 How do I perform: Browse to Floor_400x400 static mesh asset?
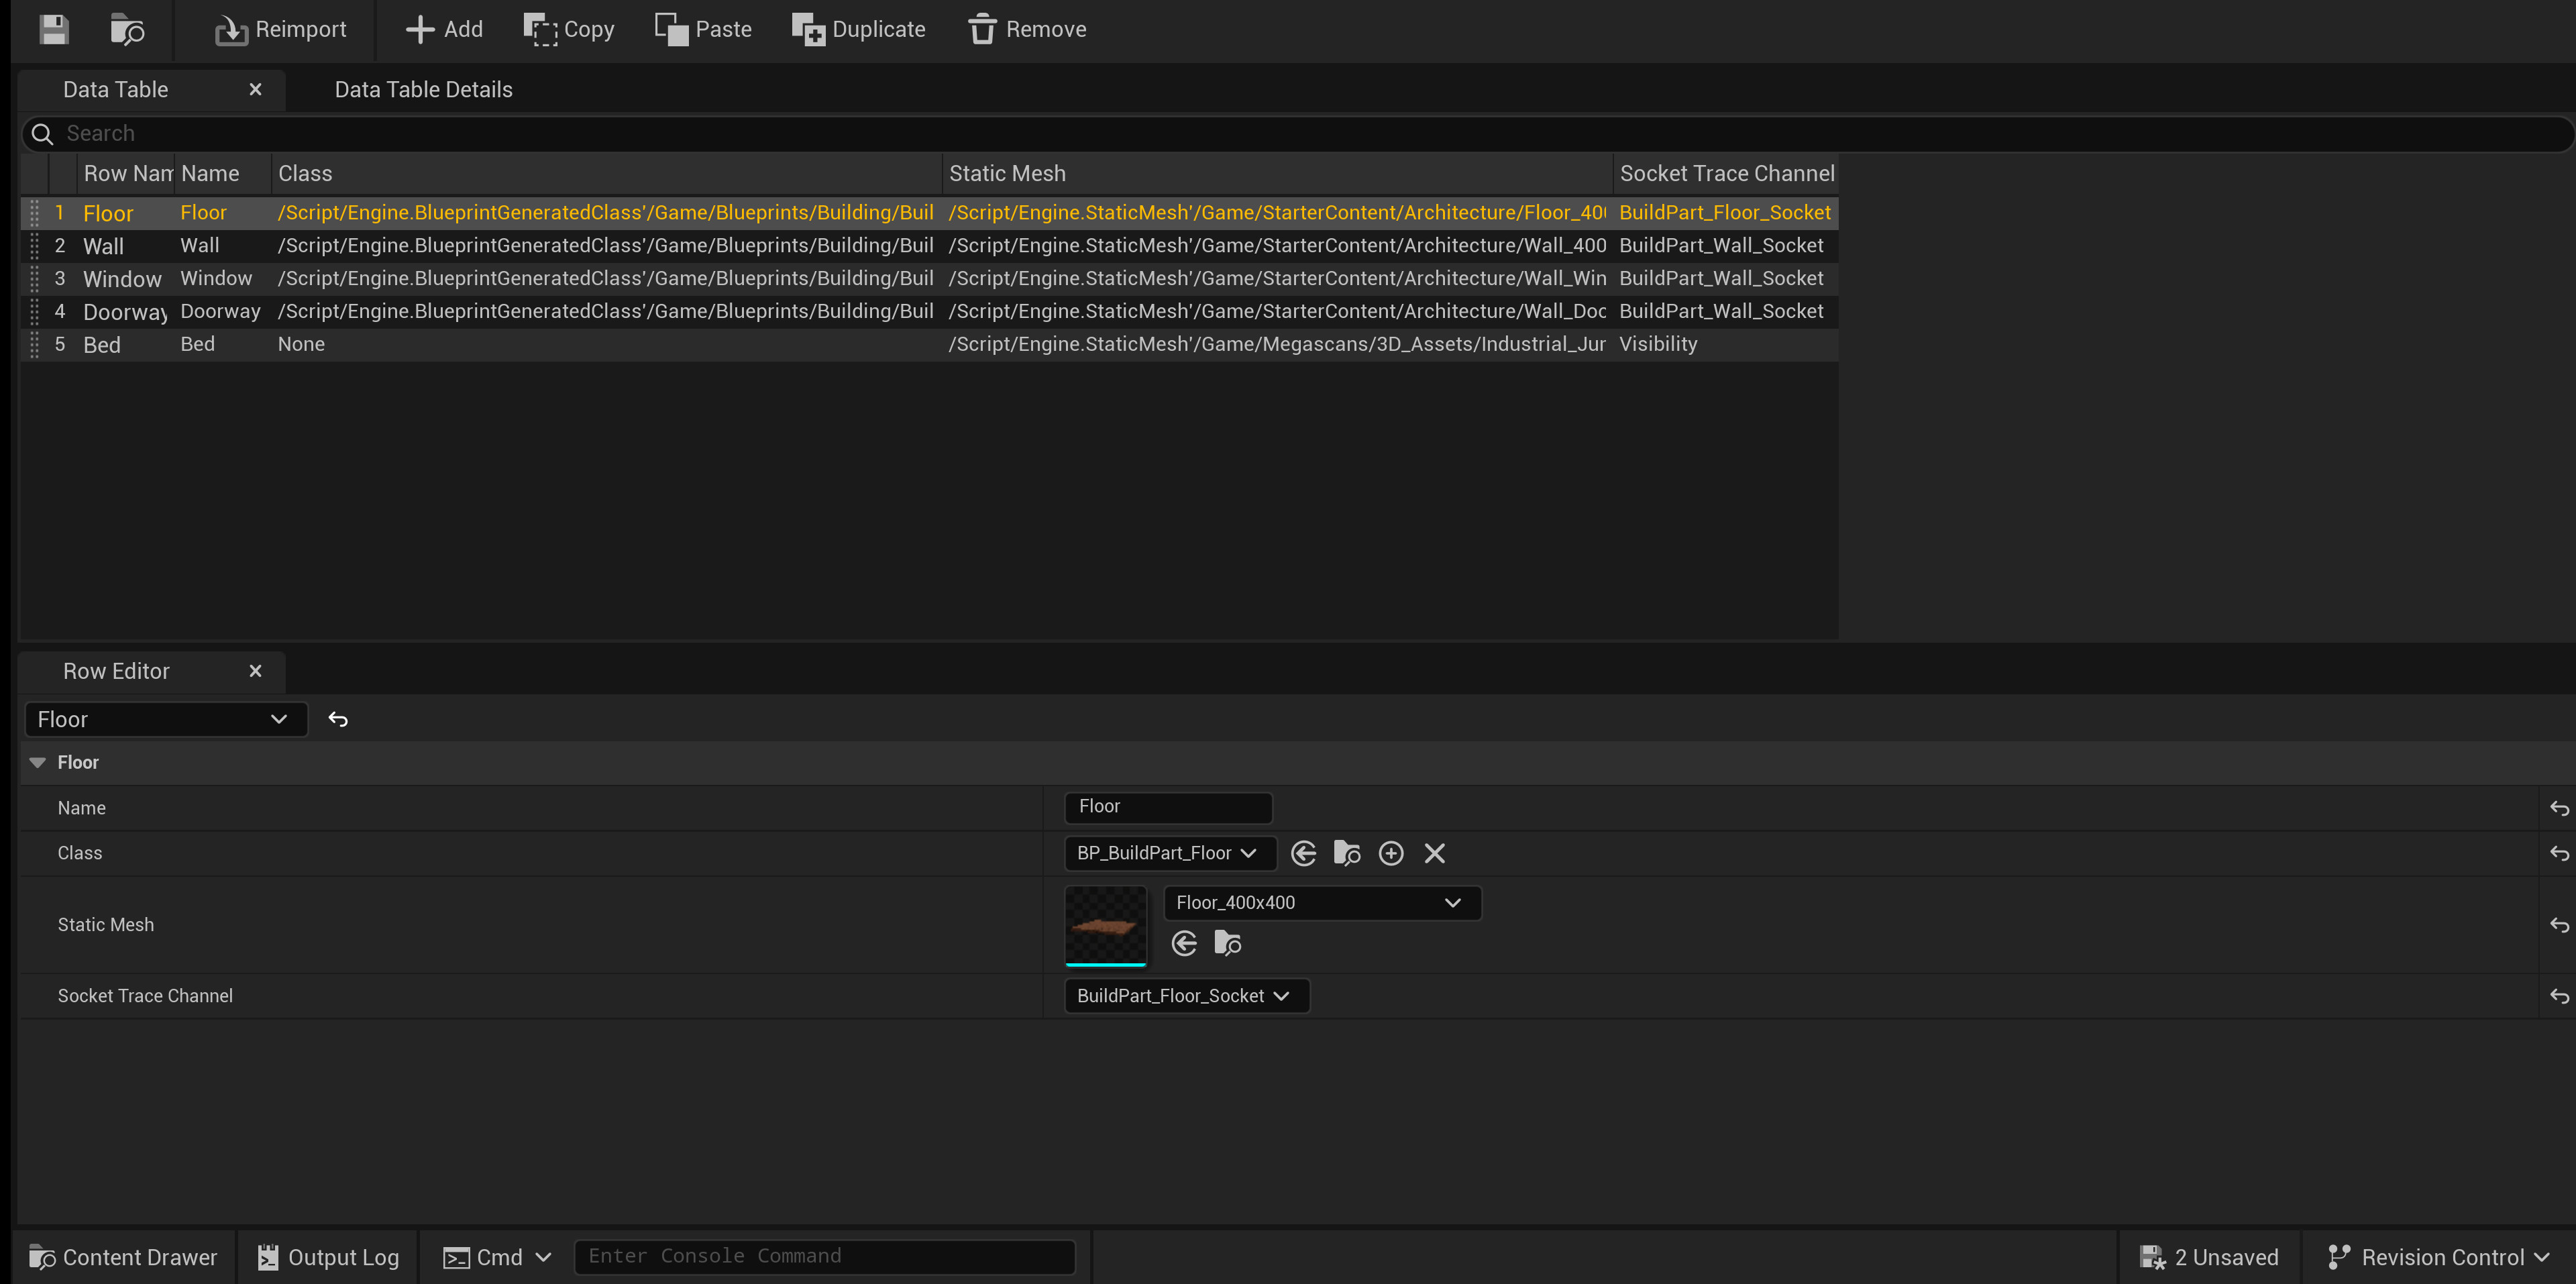[x=1227, y=943]
